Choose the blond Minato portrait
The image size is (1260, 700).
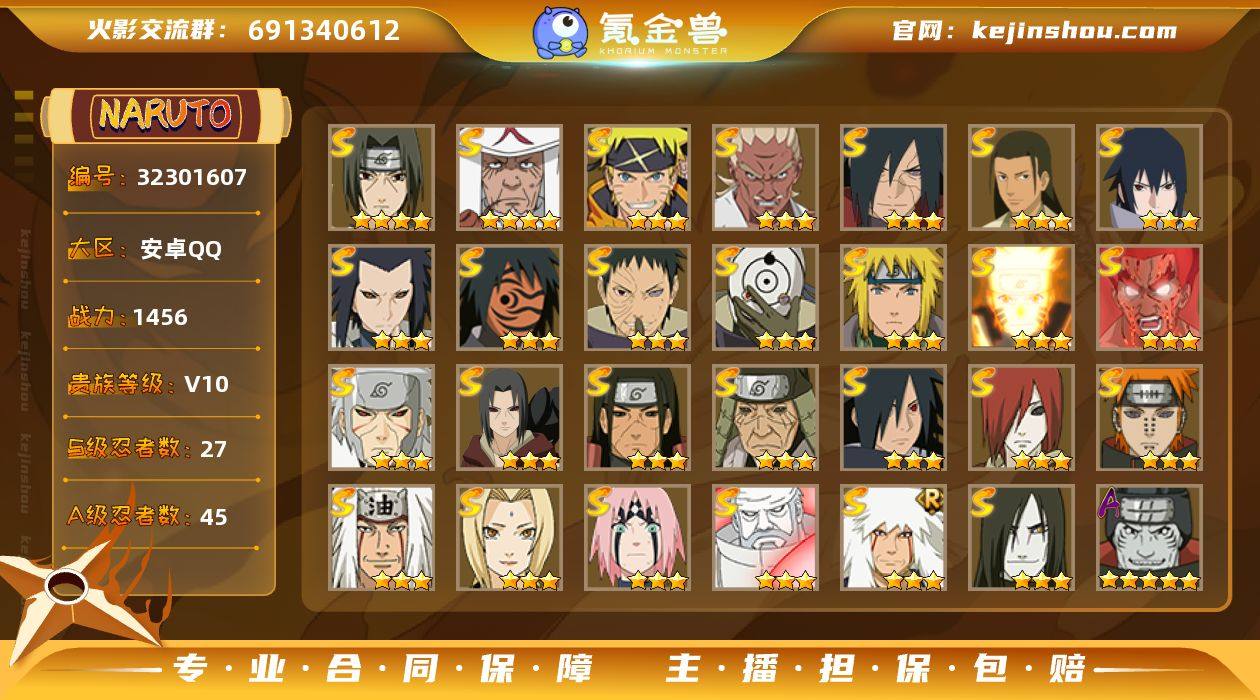point(893,298)
